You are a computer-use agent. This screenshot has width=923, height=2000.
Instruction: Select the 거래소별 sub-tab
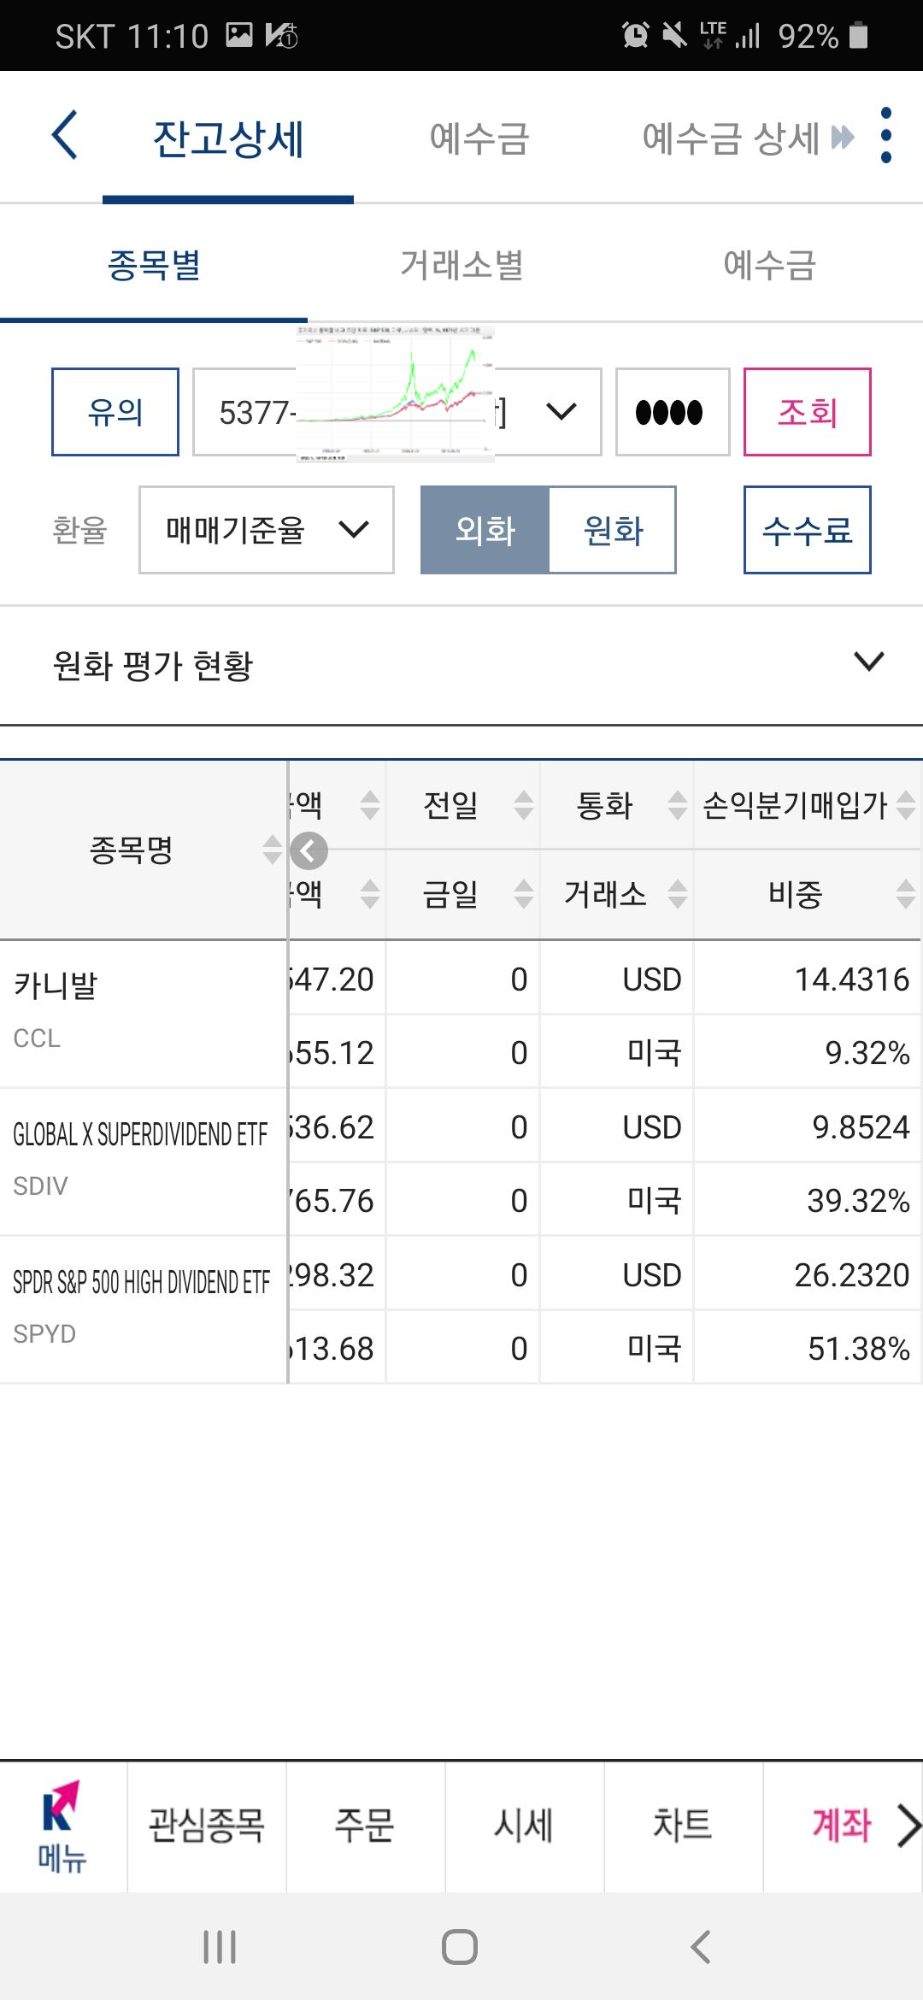point(461,265)
